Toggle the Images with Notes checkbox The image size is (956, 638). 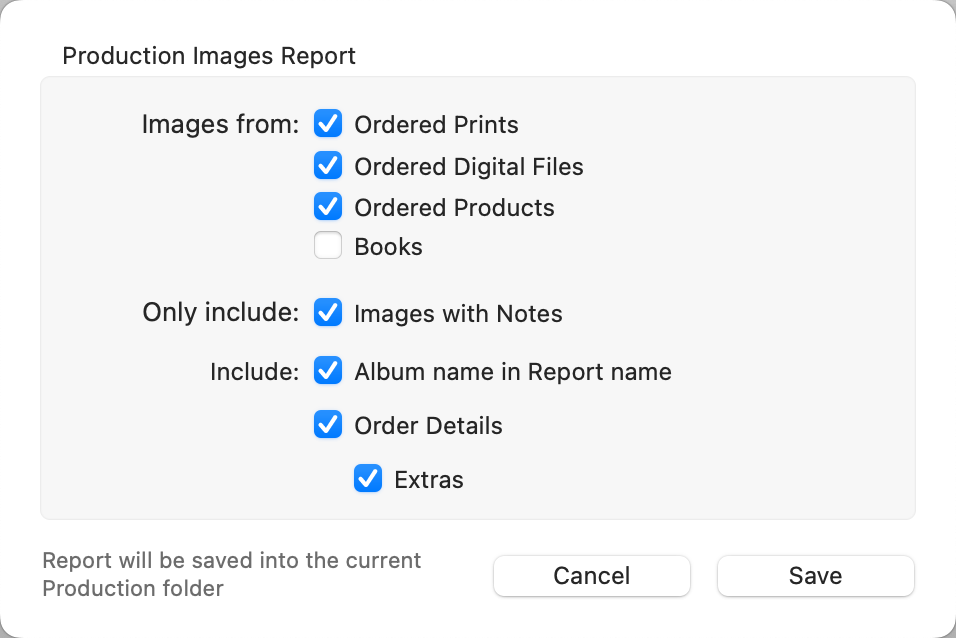(x=328, y=313)
